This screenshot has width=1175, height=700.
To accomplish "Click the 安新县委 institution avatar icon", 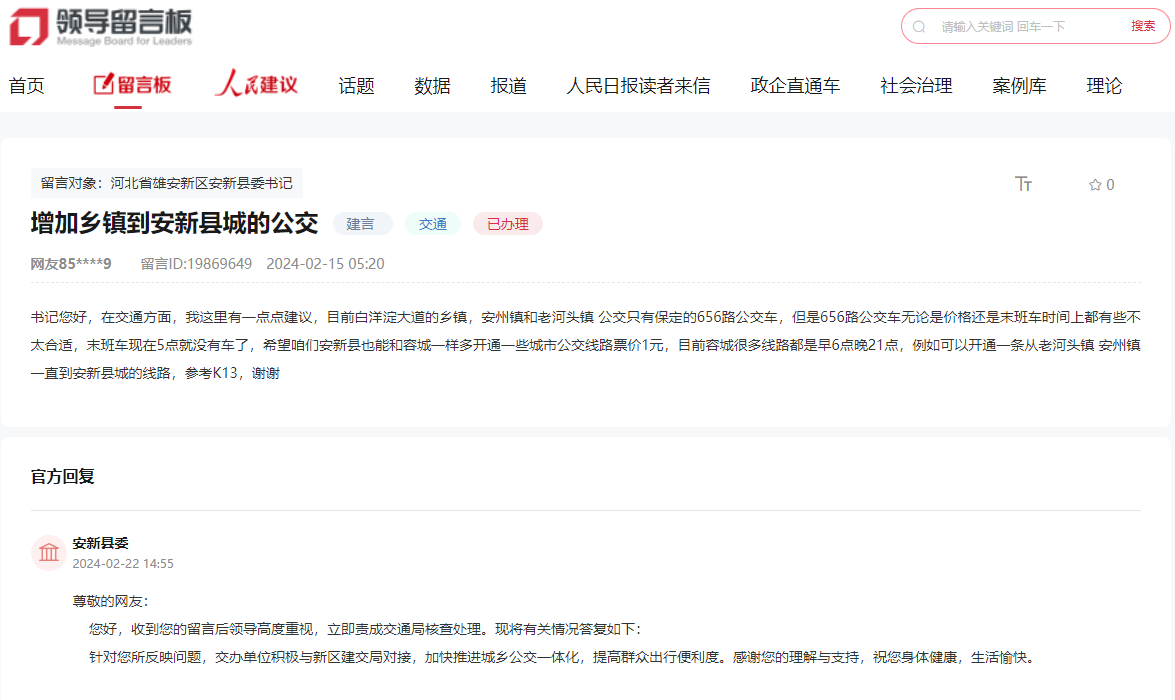I will pos(49,553).
